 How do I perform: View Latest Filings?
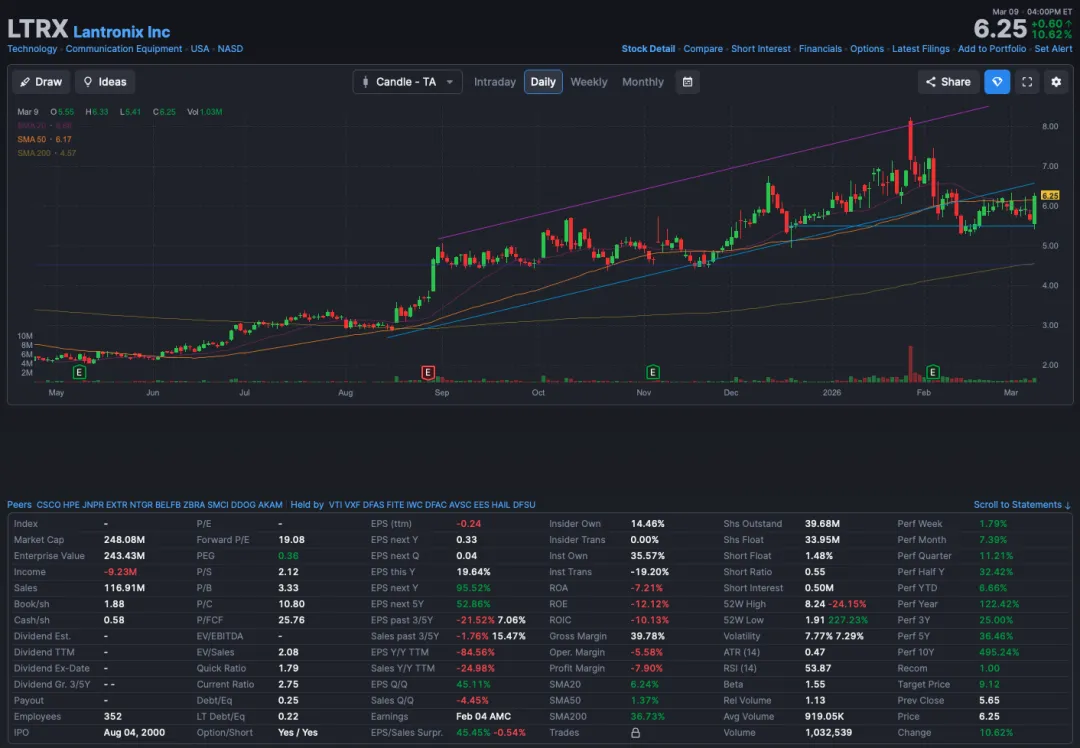pyautogui.click(x=921, y=49)
